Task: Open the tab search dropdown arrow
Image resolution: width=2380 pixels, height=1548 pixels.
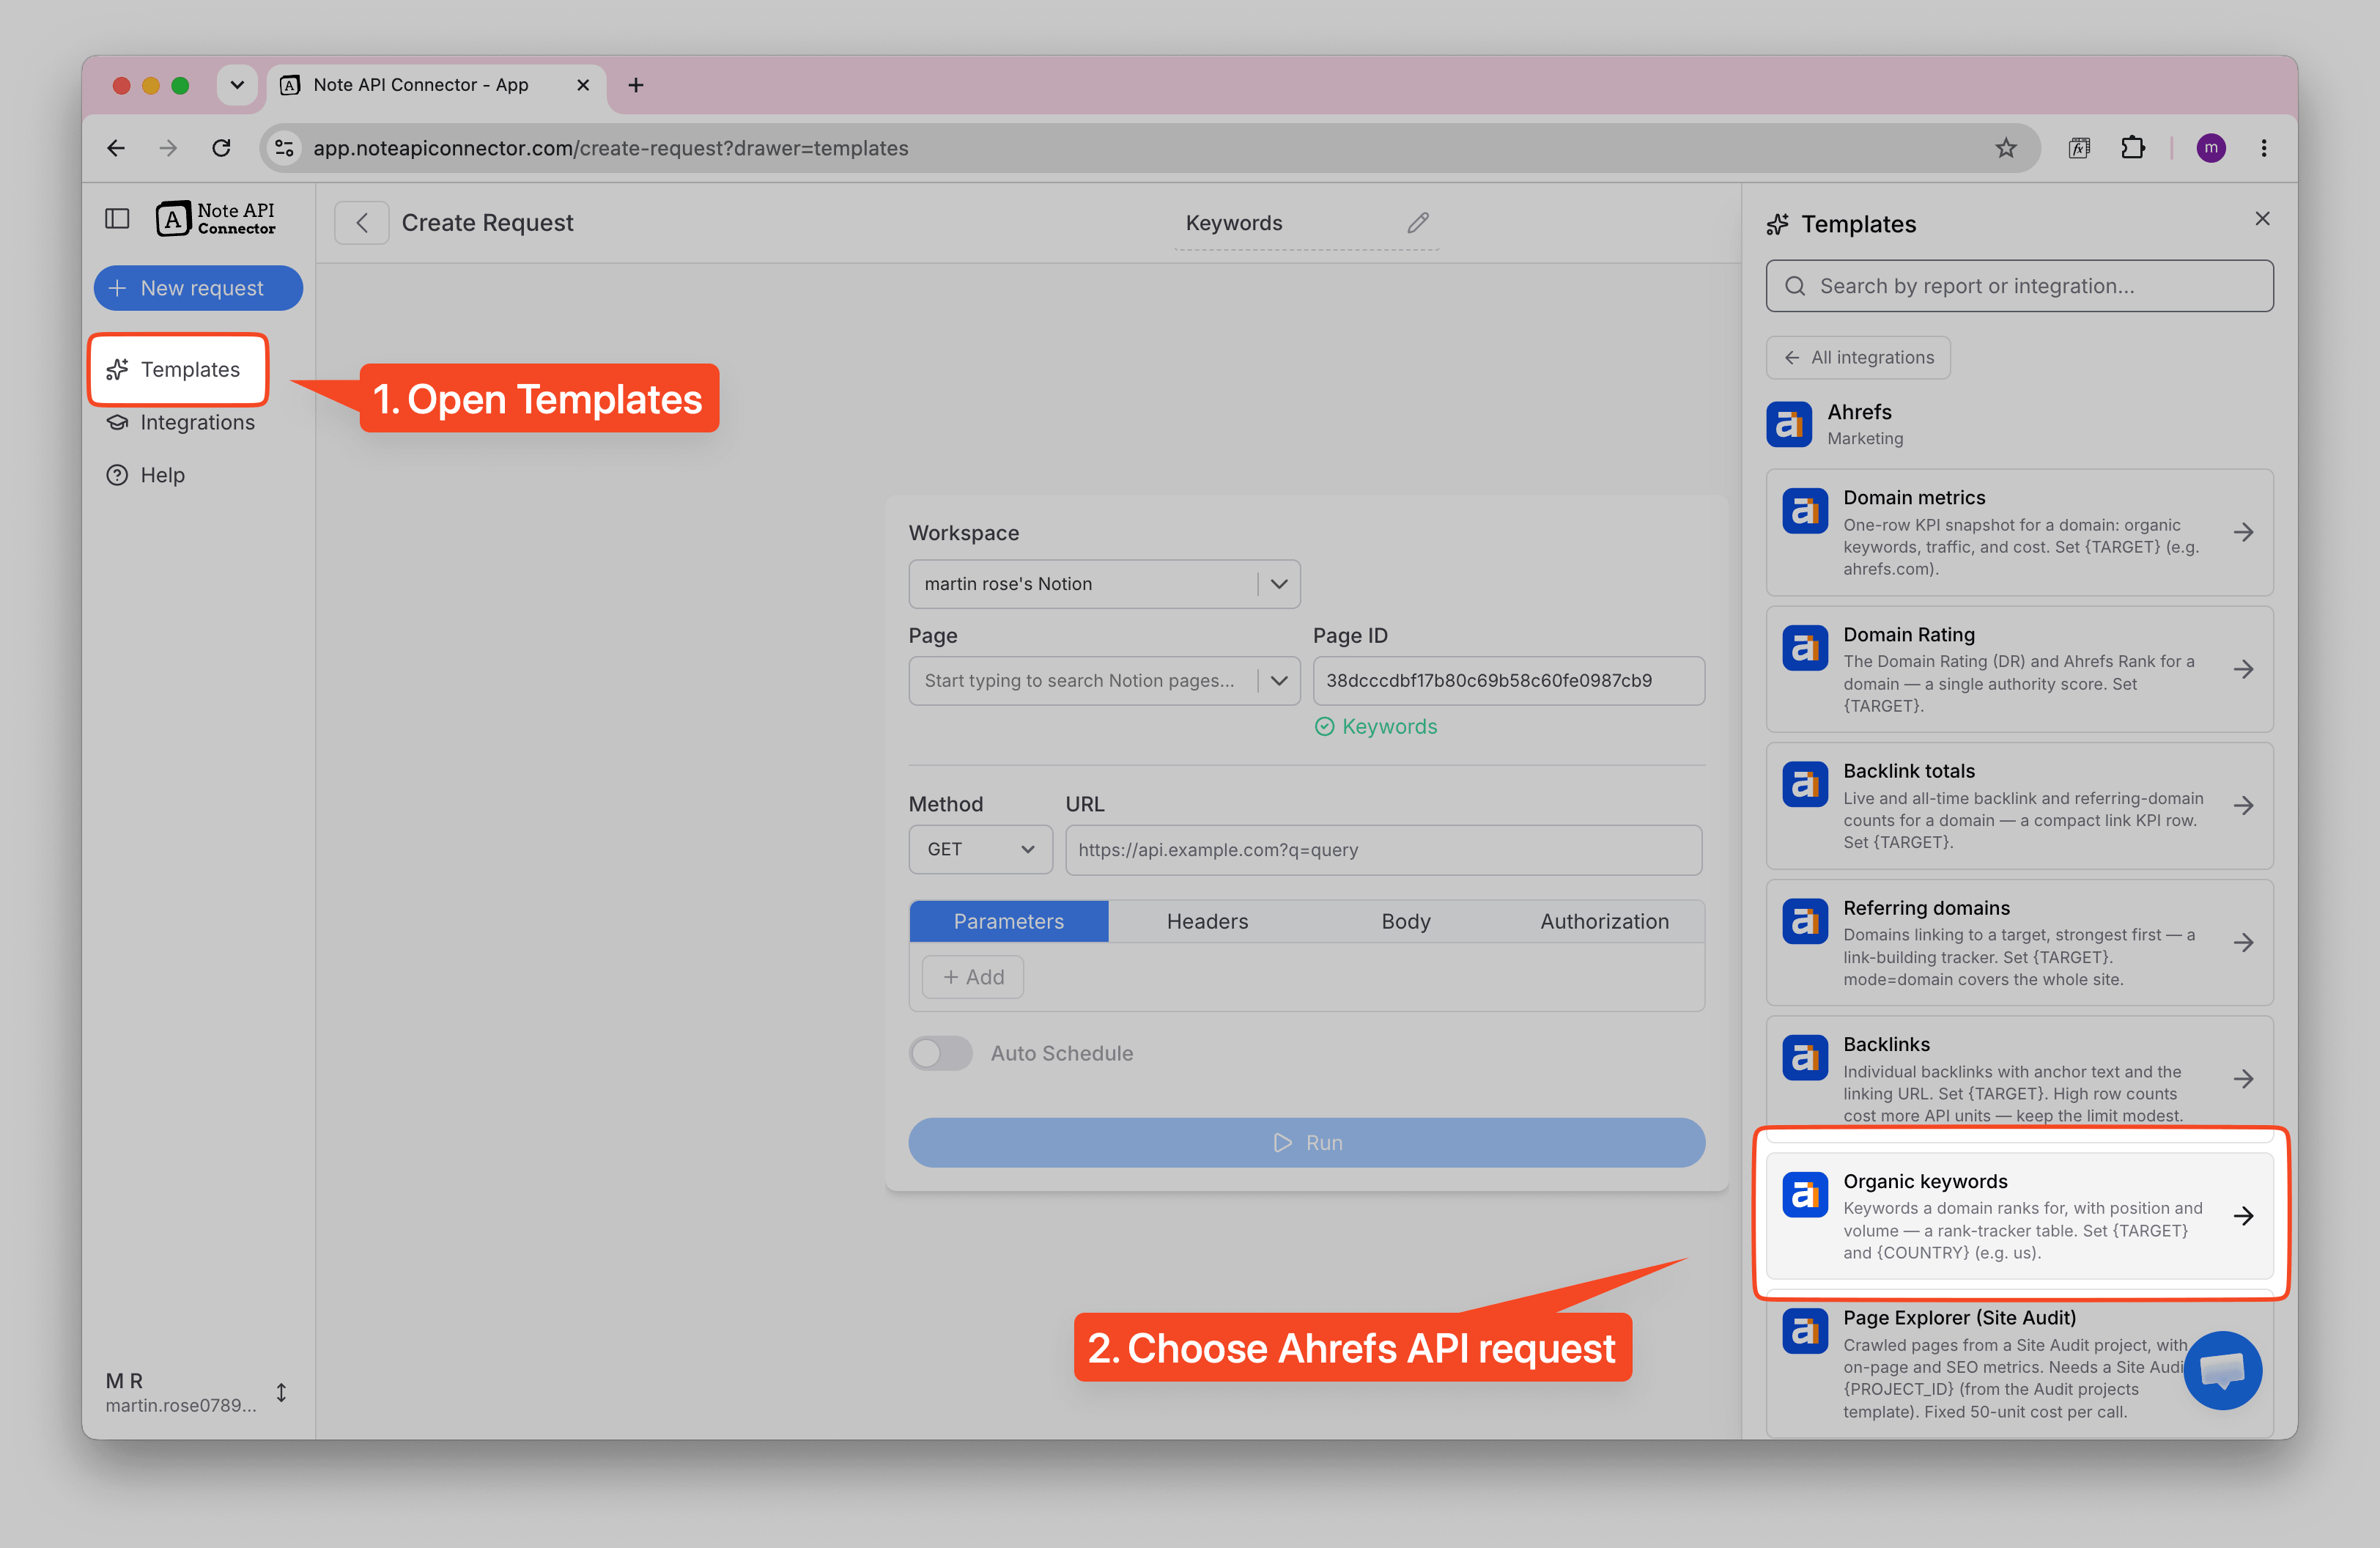Action: click(237, 85)
